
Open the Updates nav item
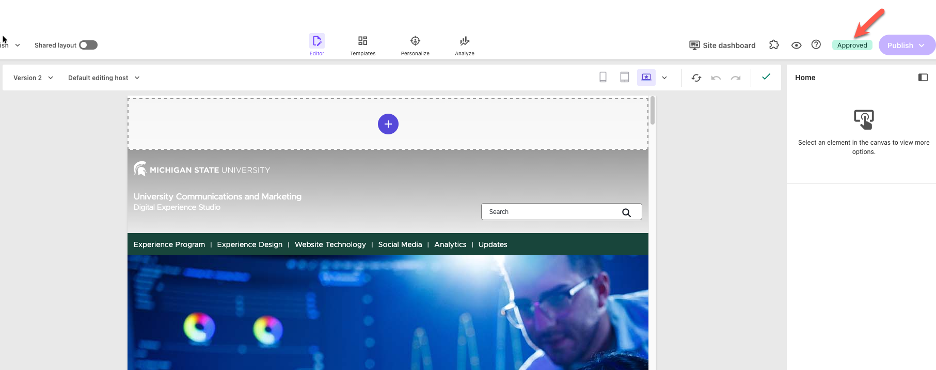[x=492, y=244]
